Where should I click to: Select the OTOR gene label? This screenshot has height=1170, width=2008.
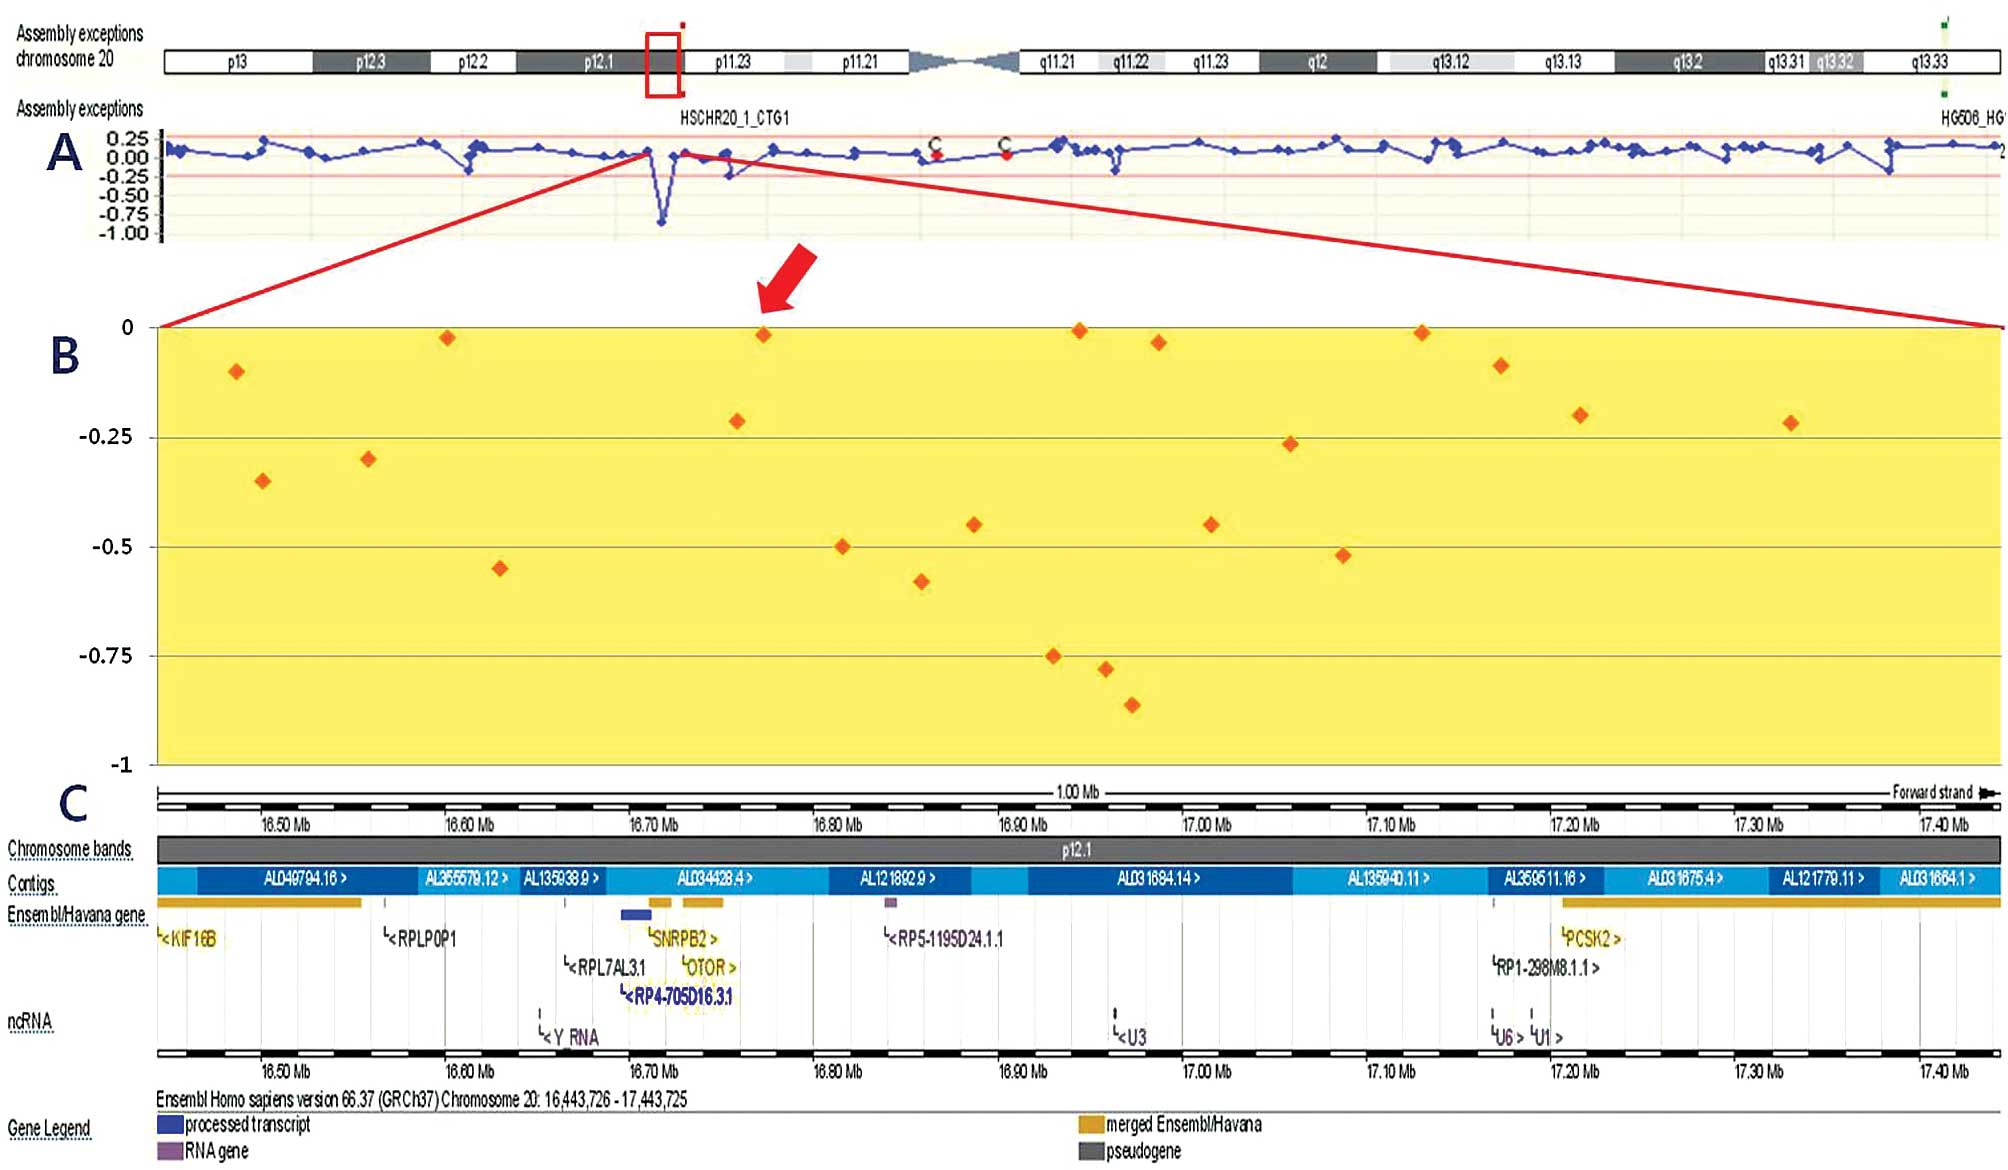(x=710, y=968)
